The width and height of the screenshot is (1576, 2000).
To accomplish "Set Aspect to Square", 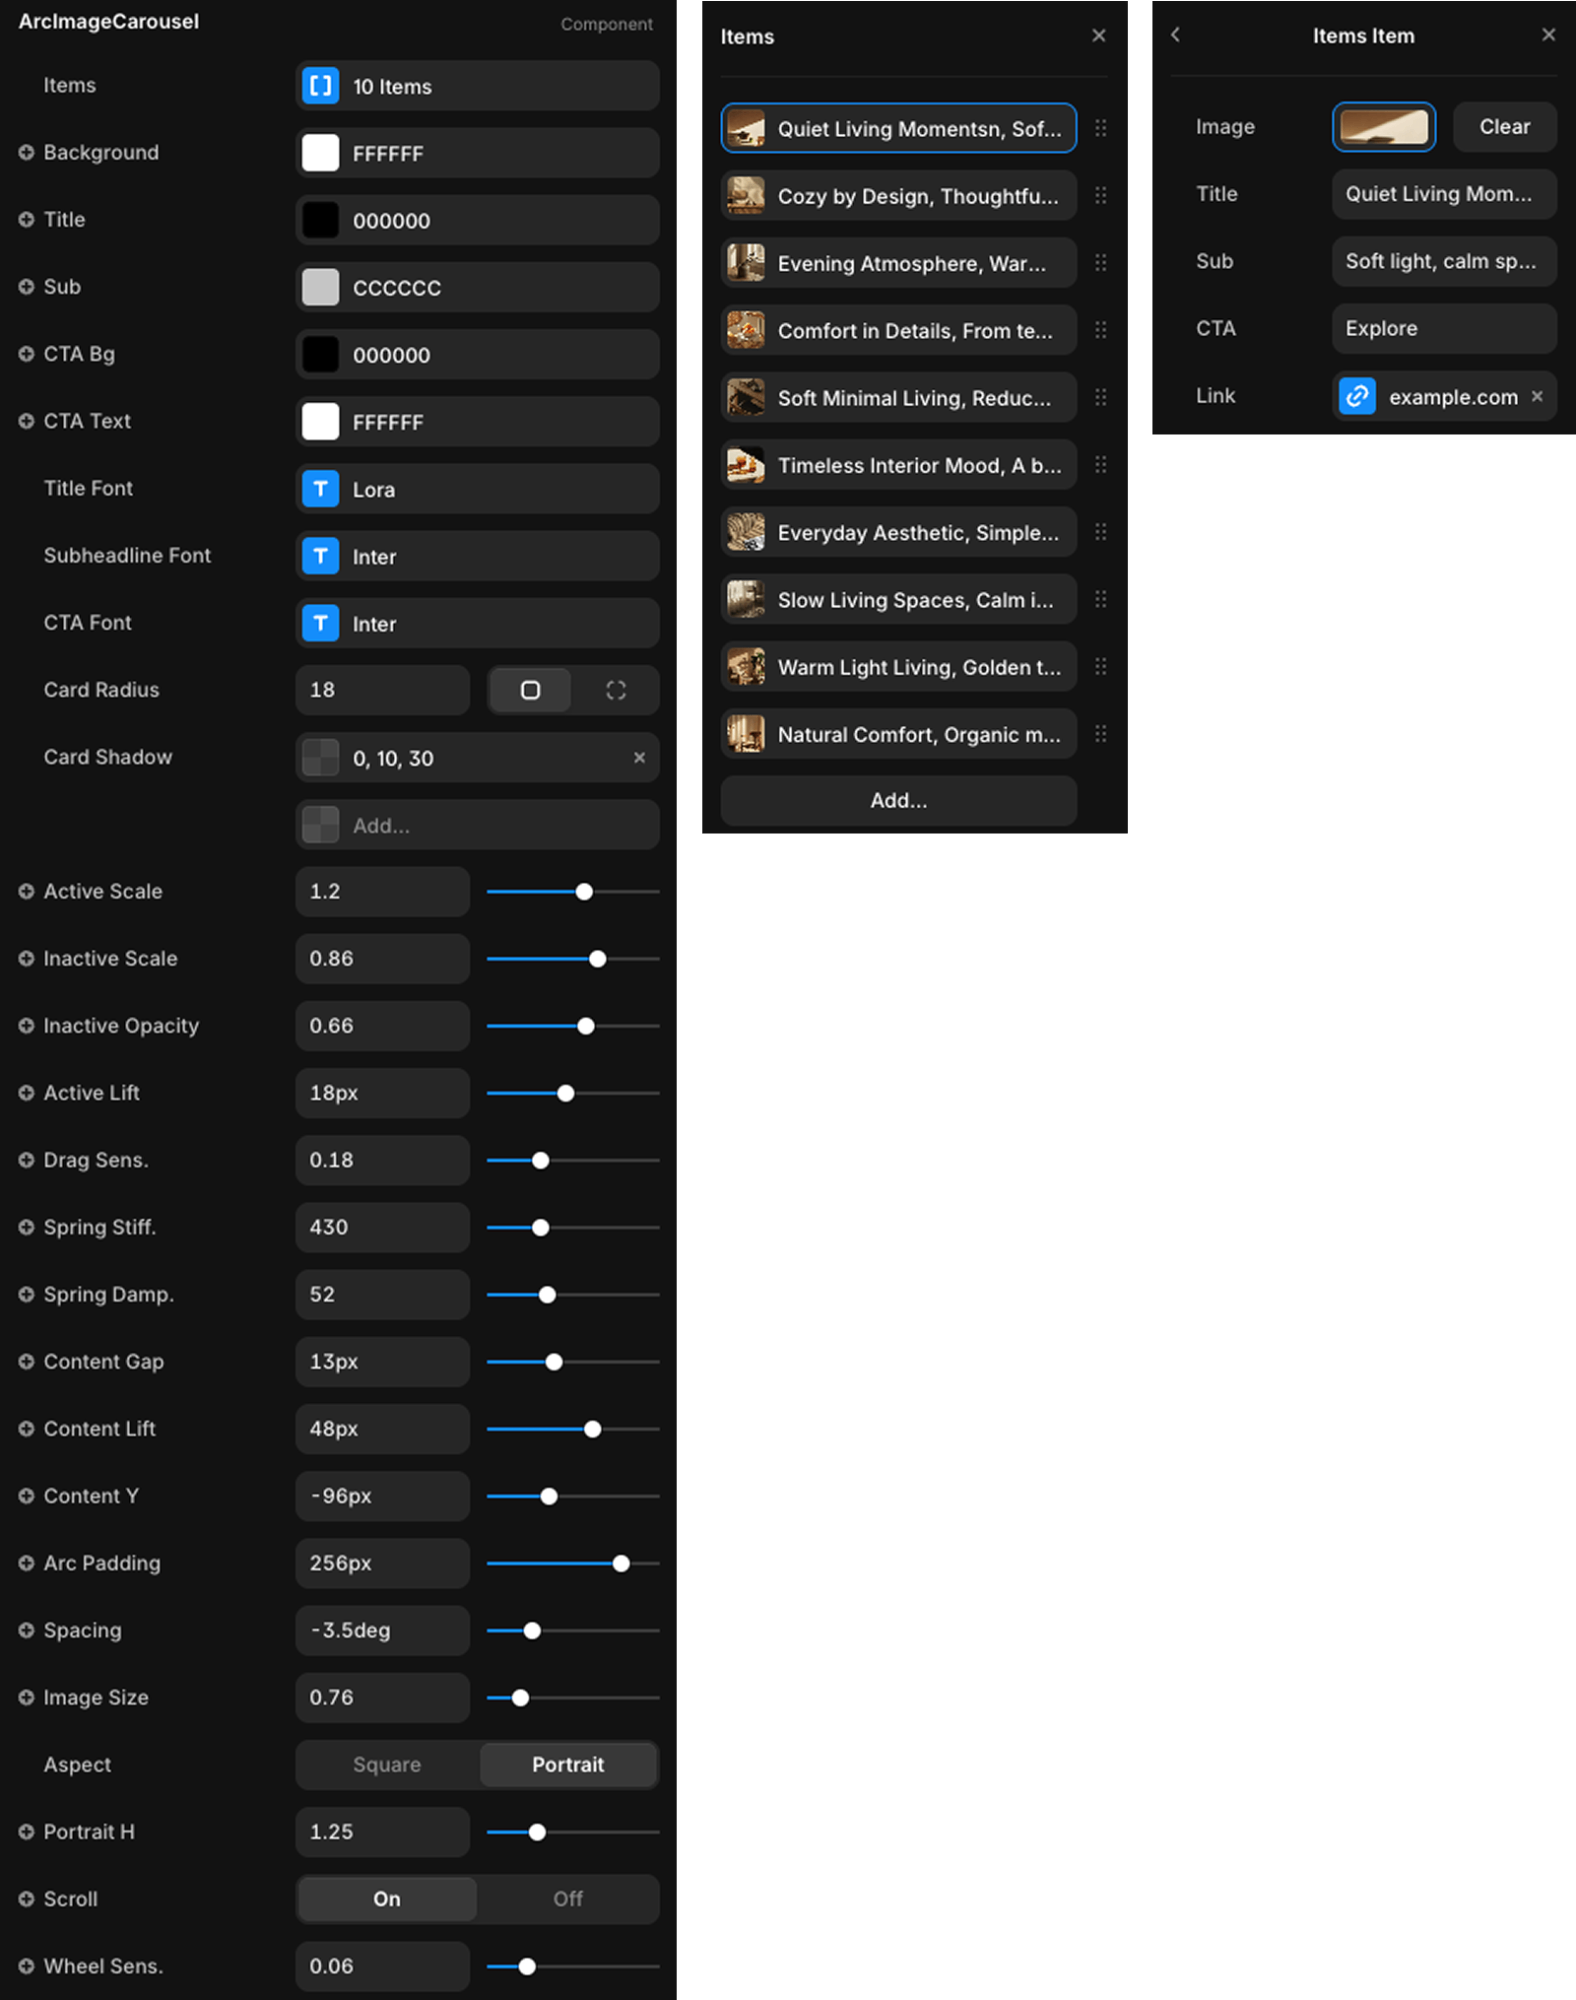I will click(387, 1765).
